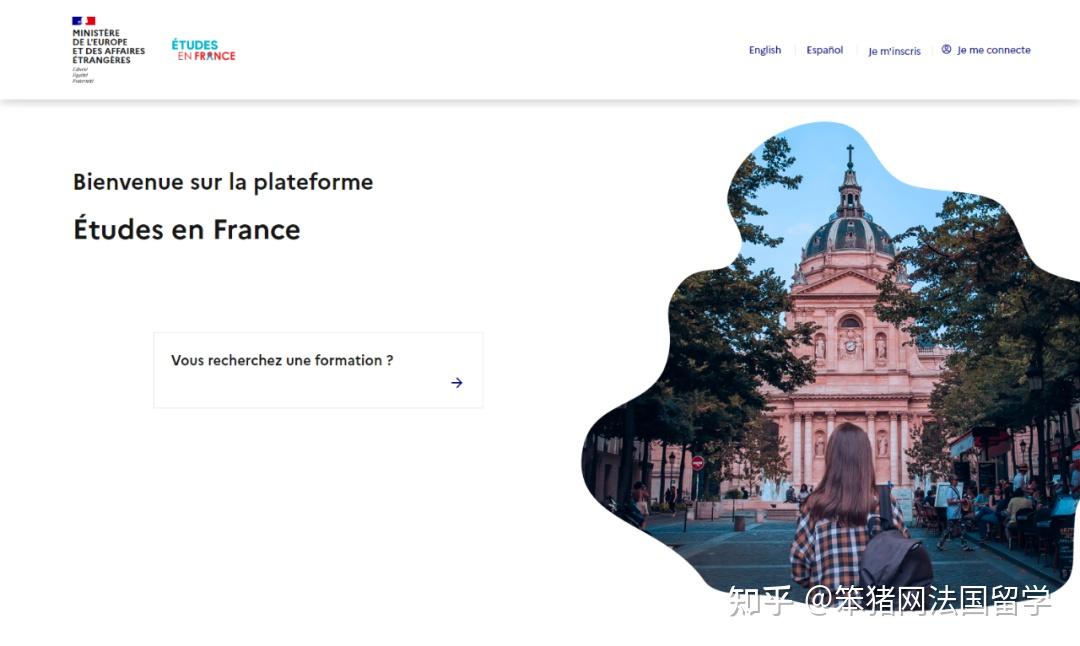
Task: Click the "Études en France" page title
Action: tap(185, 229)
